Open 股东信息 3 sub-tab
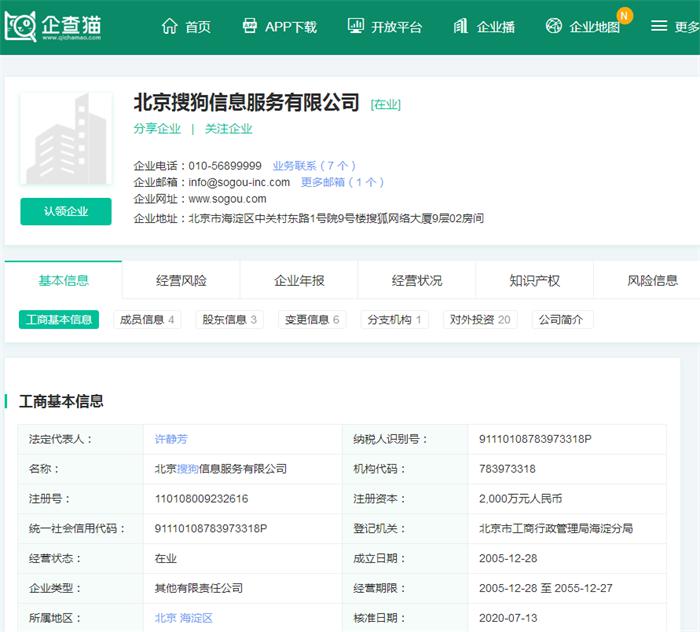700x632 pixels. [x=229, y=320]
